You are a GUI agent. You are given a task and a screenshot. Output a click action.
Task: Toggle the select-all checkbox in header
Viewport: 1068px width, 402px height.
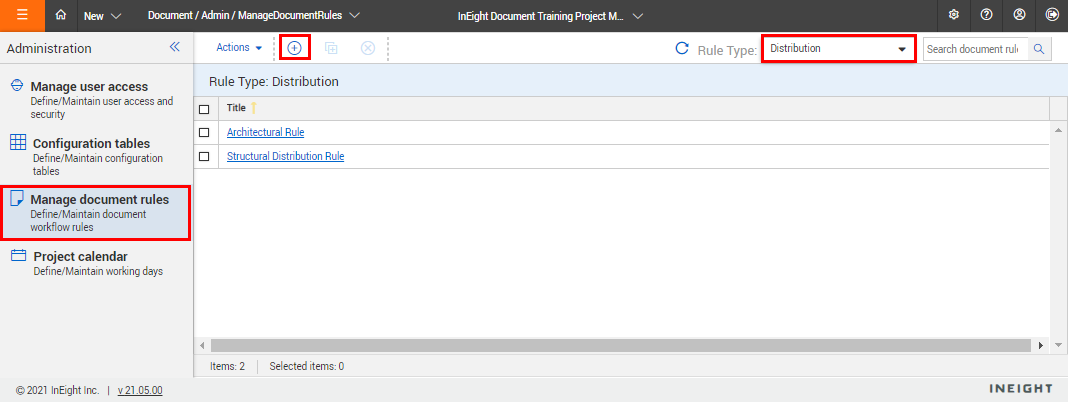click(204, 109)
